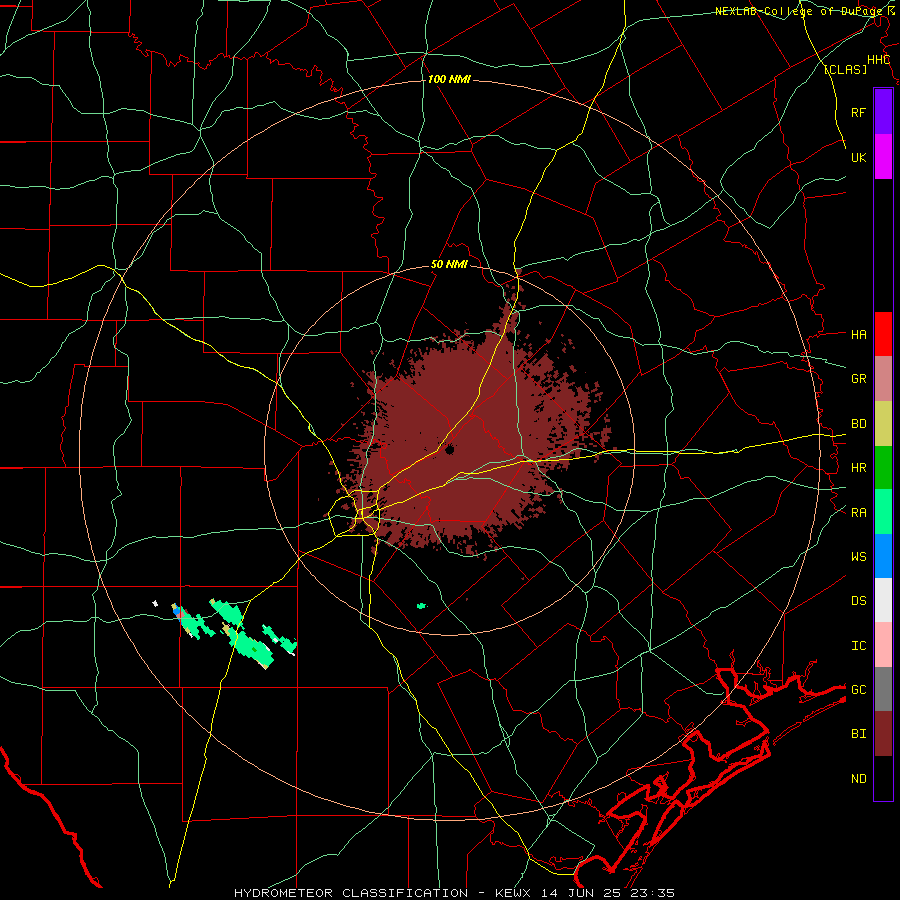Click the RA light green legend swatch
900x900 pixels.
[x=883, y=512]
